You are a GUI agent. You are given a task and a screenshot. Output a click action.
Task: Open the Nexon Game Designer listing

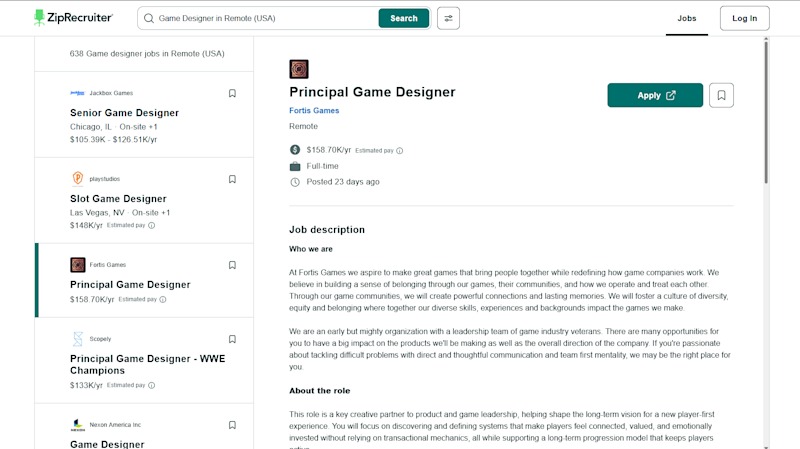(107, 444)
